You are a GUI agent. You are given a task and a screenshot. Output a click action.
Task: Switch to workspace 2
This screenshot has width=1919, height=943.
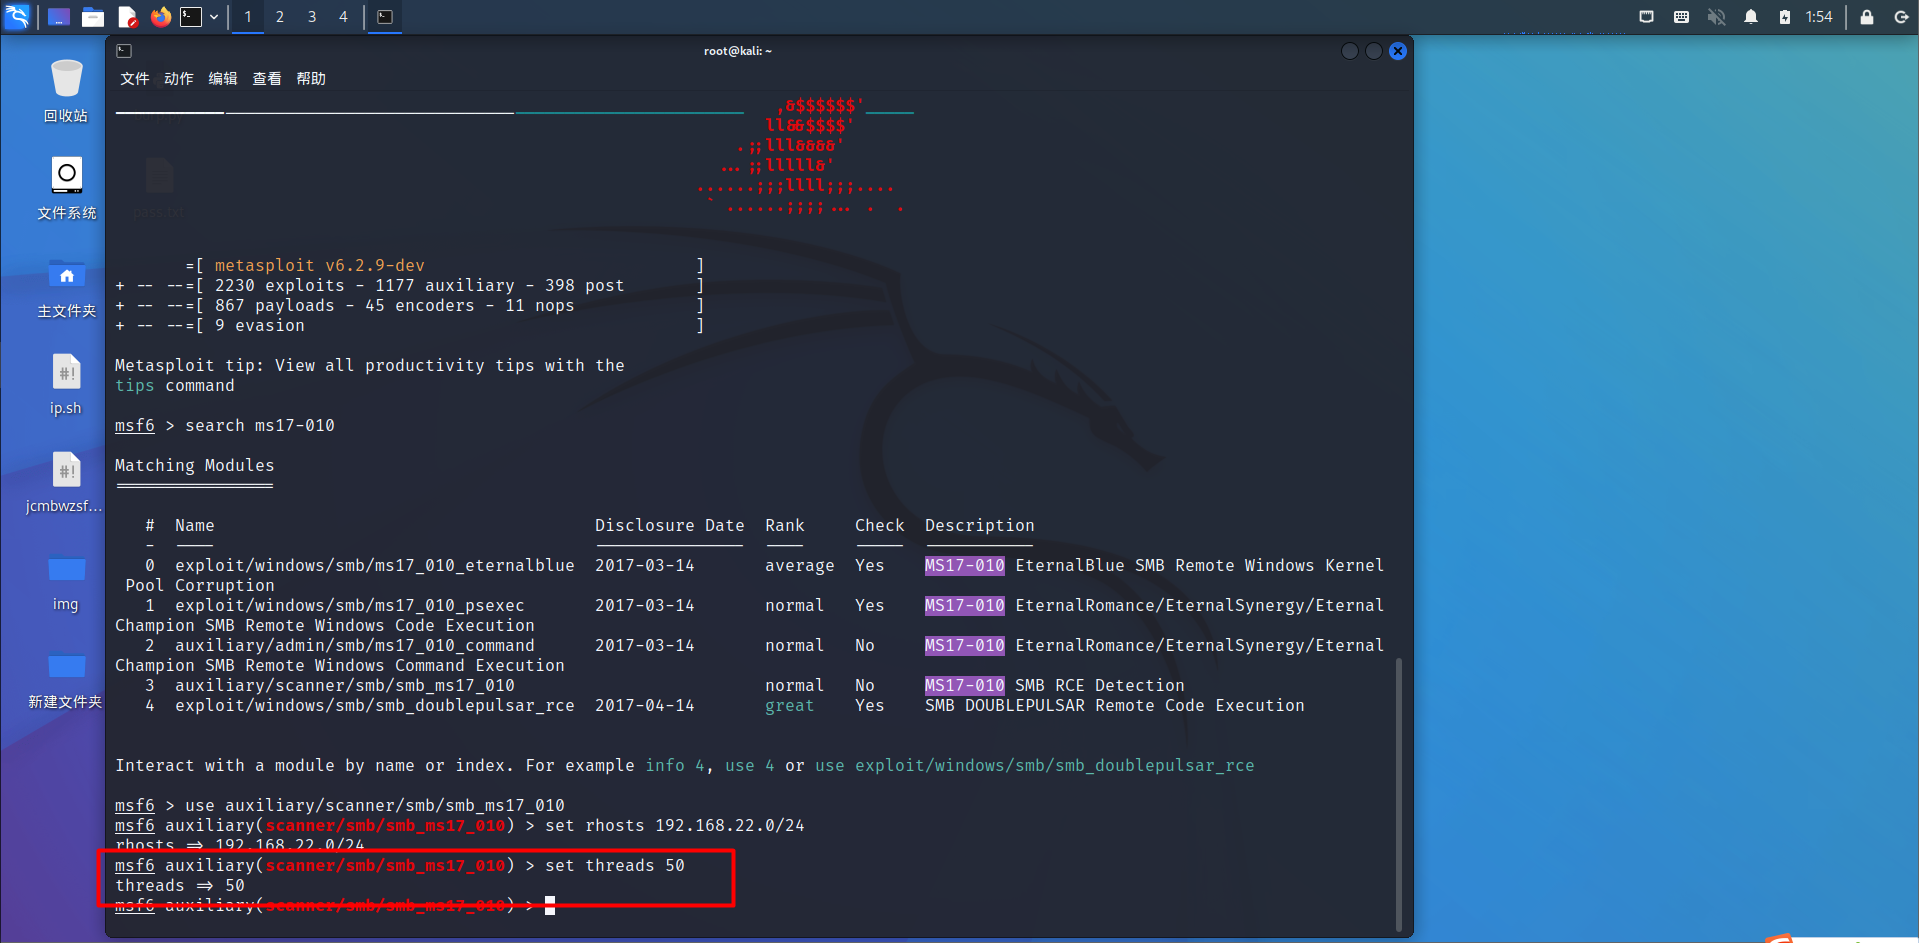tap(280, 17)
